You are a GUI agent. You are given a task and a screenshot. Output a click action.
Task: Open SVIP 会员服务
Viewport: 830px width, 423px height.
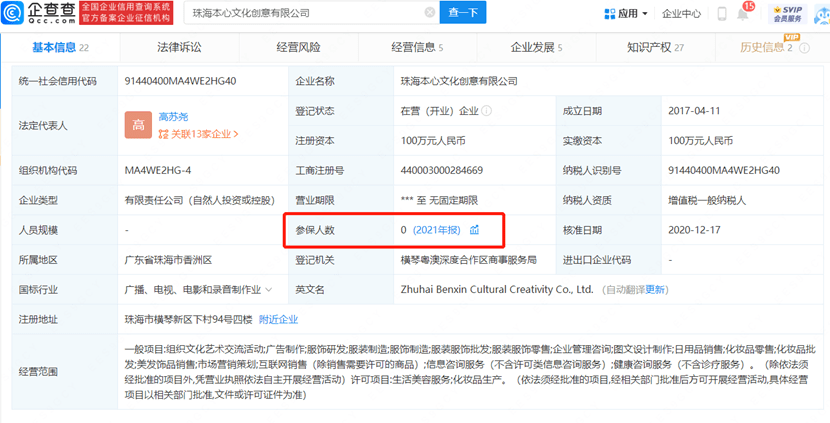[x=788, y=14]
